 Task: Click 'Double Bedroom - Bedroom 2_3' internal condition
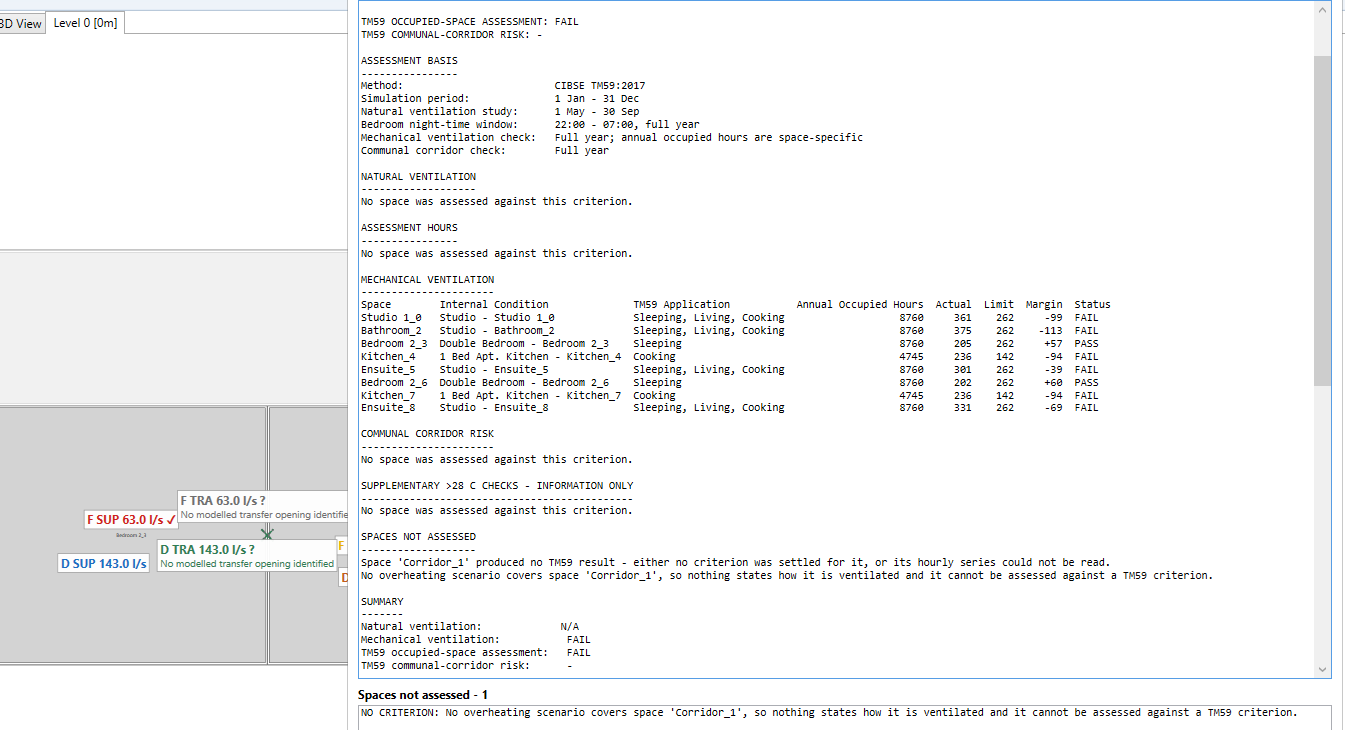524,344
